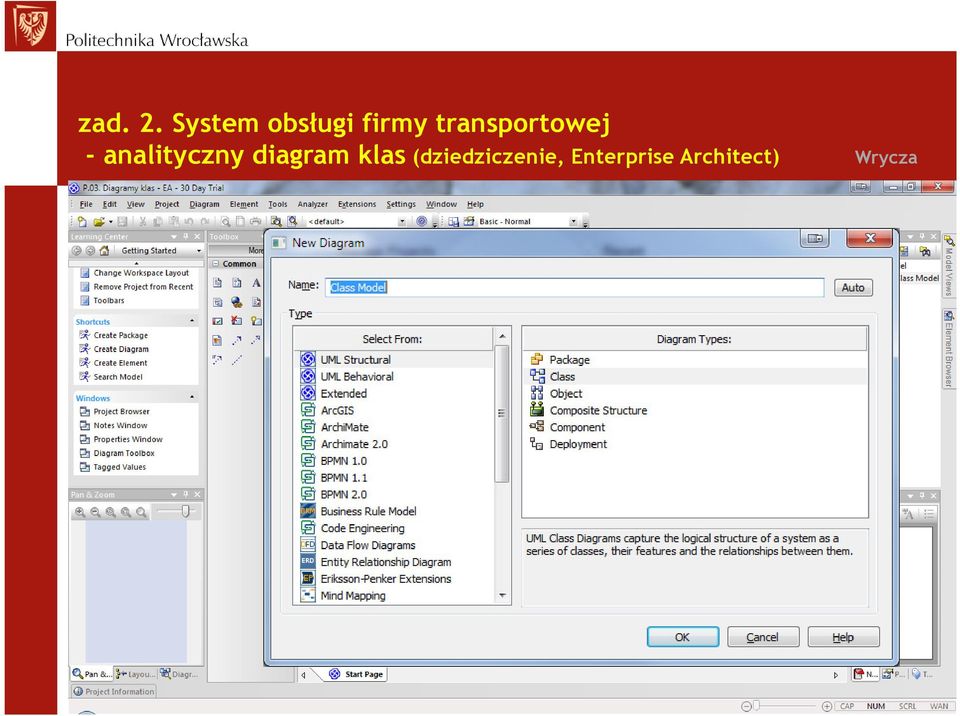This screenshot has height=716, width=960.
Task: Collapse the Shortcuts section
Action: (192, 321)
